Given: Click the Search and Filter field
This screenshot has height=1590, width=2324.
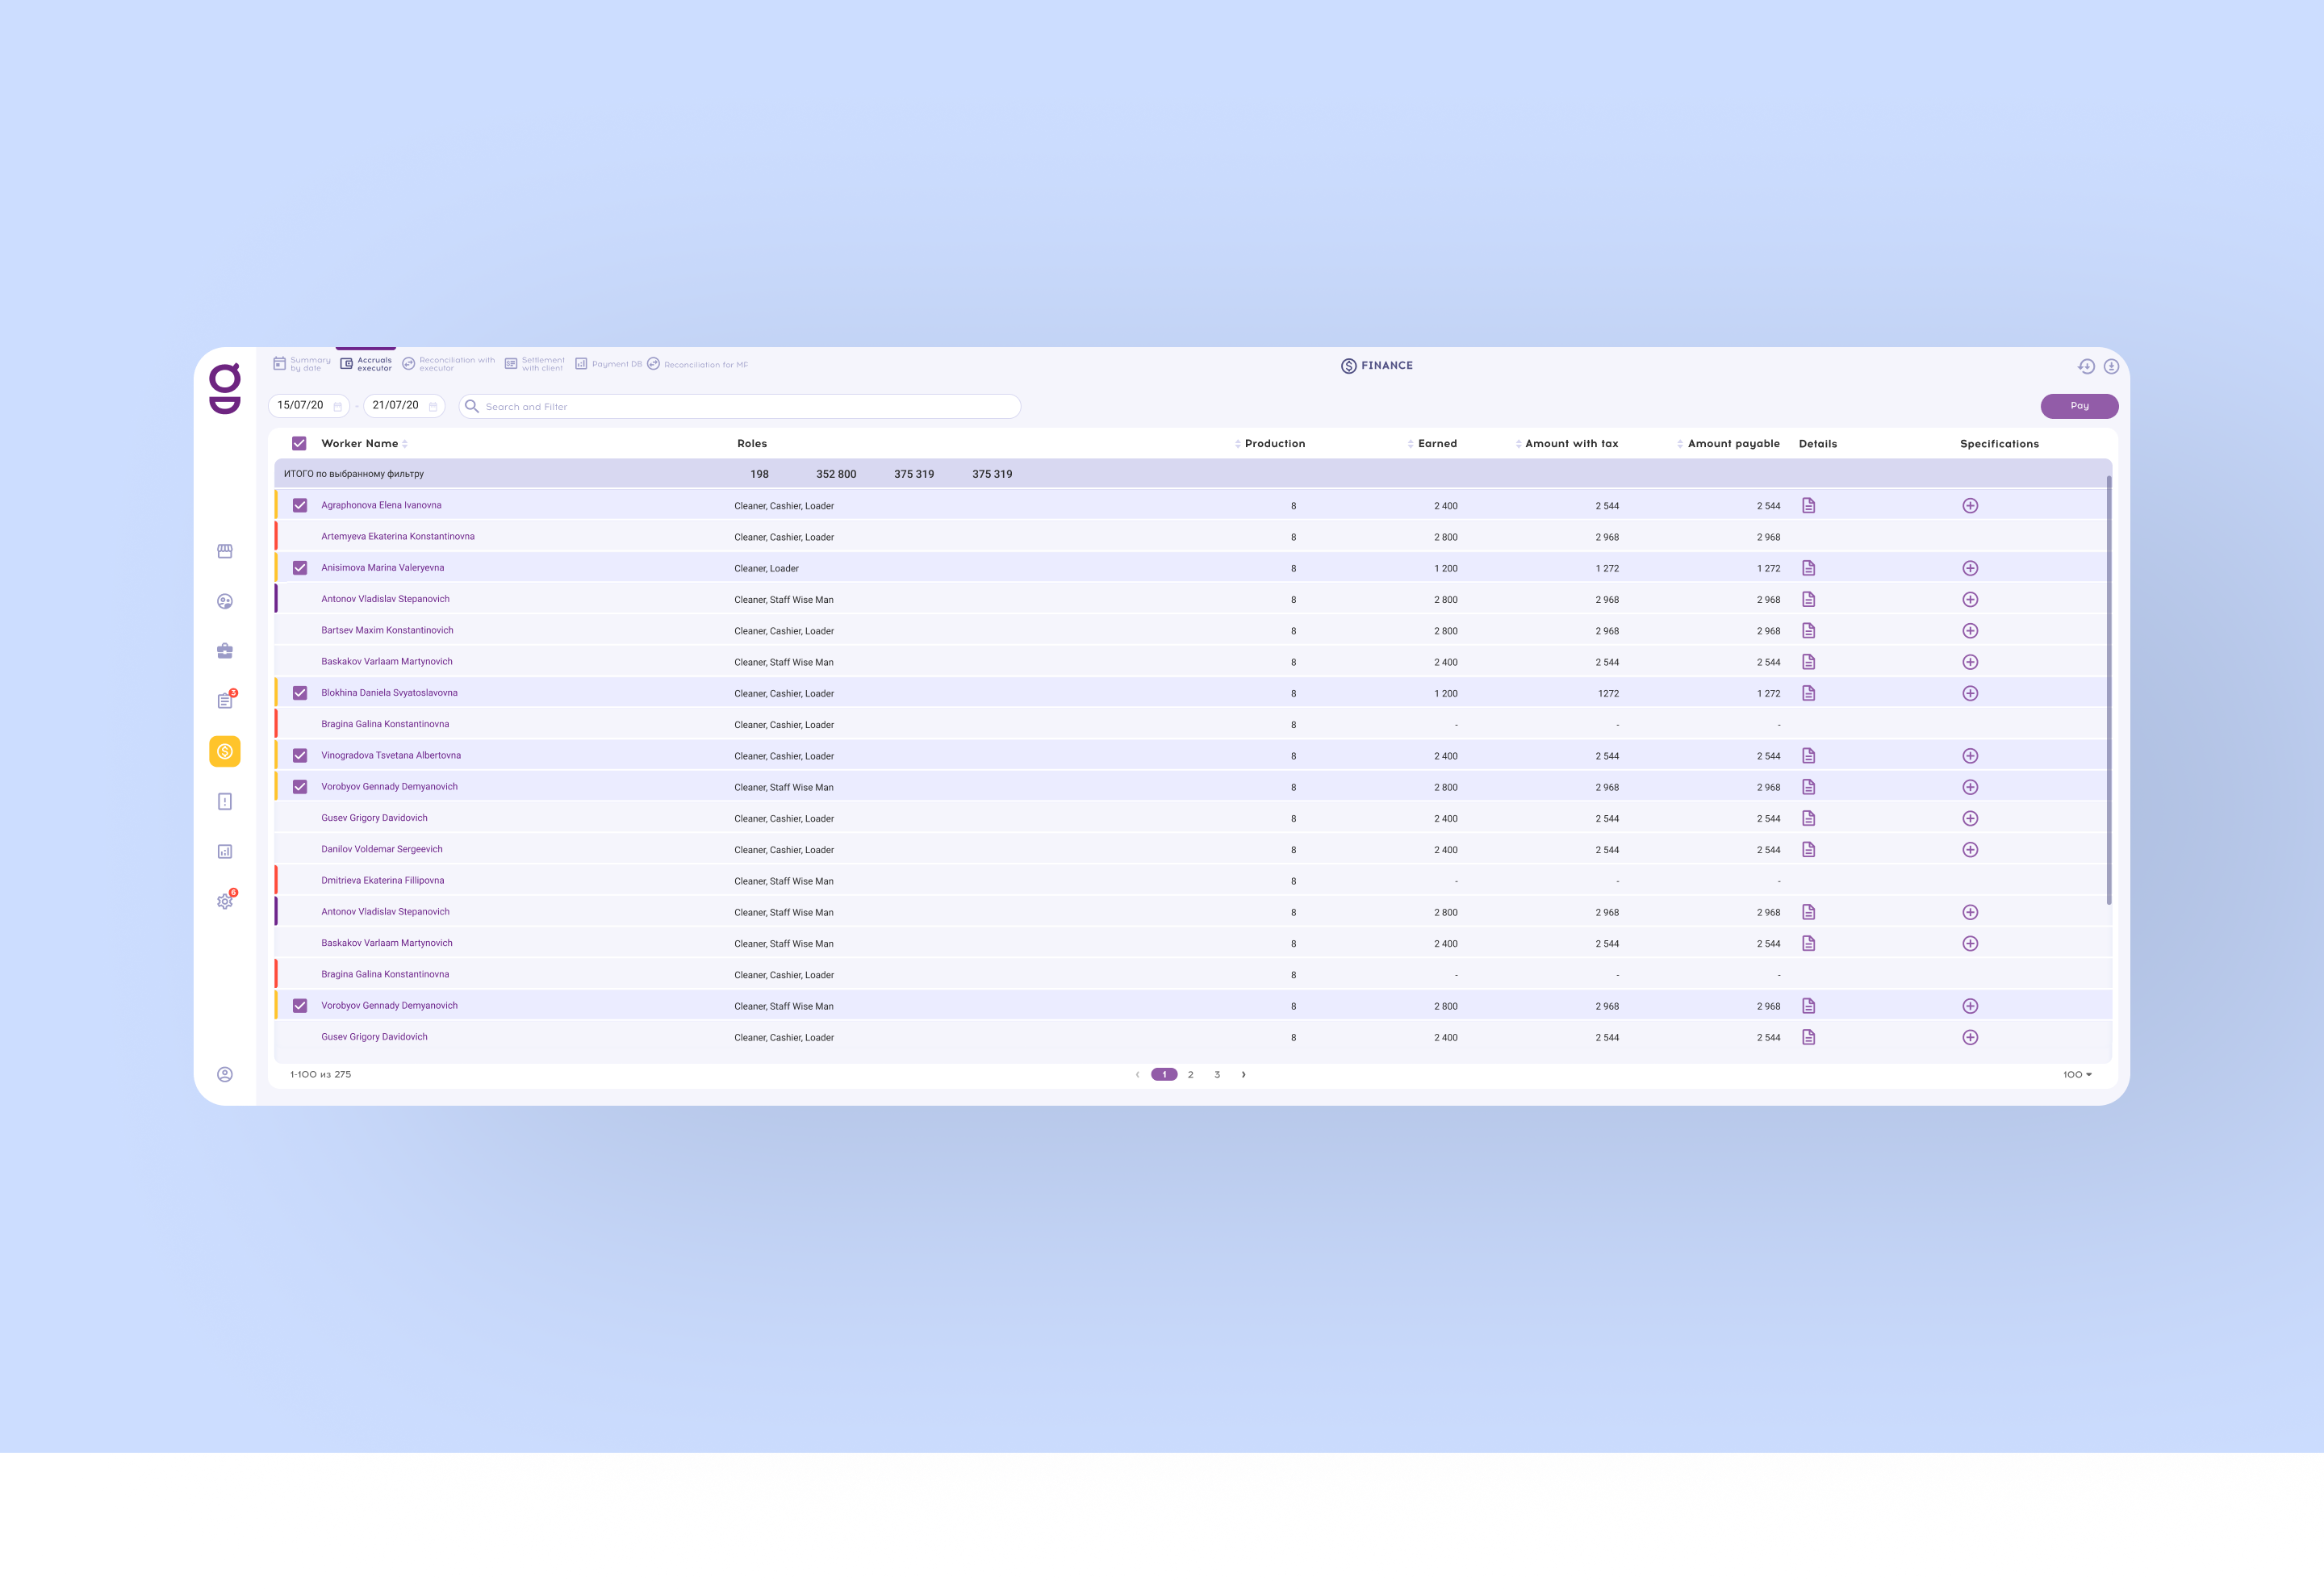Looking at the screenshot, I should click(740, 406).
